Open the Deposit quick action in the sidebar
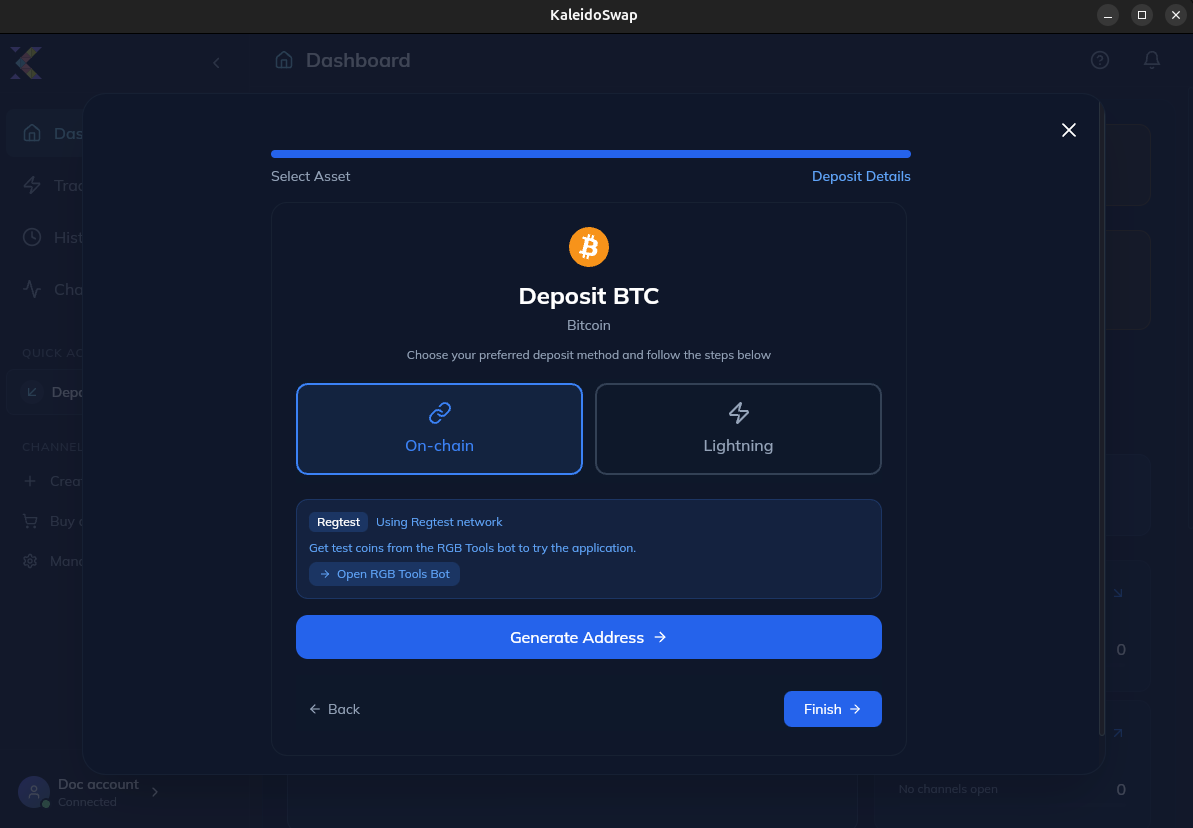1193x828 pixels. pyautogui.click(x=30, y=391)
